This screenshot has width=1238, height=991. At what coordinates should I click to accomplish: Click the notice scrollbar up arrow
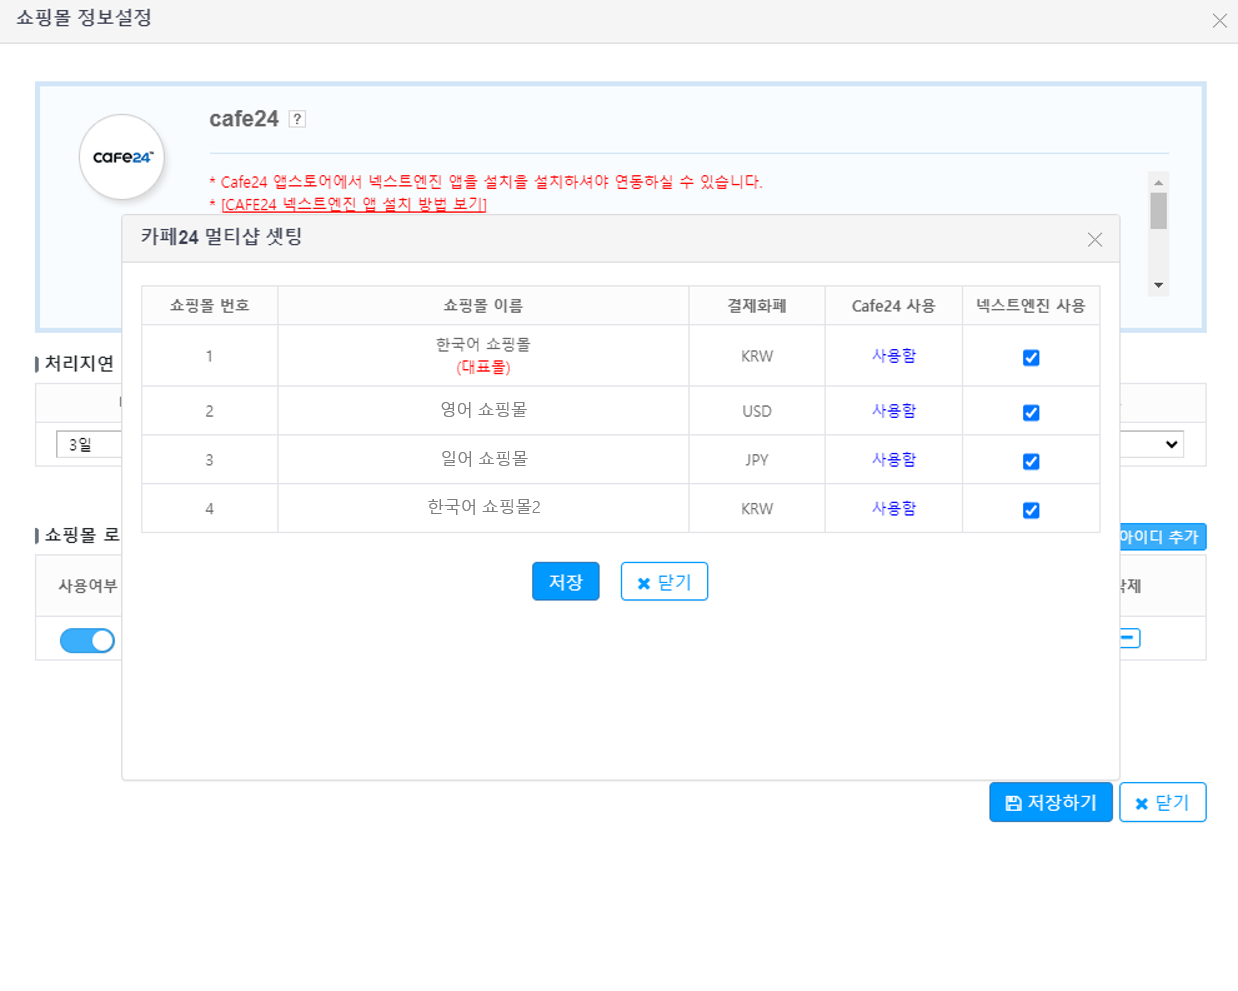[1159, 182]
